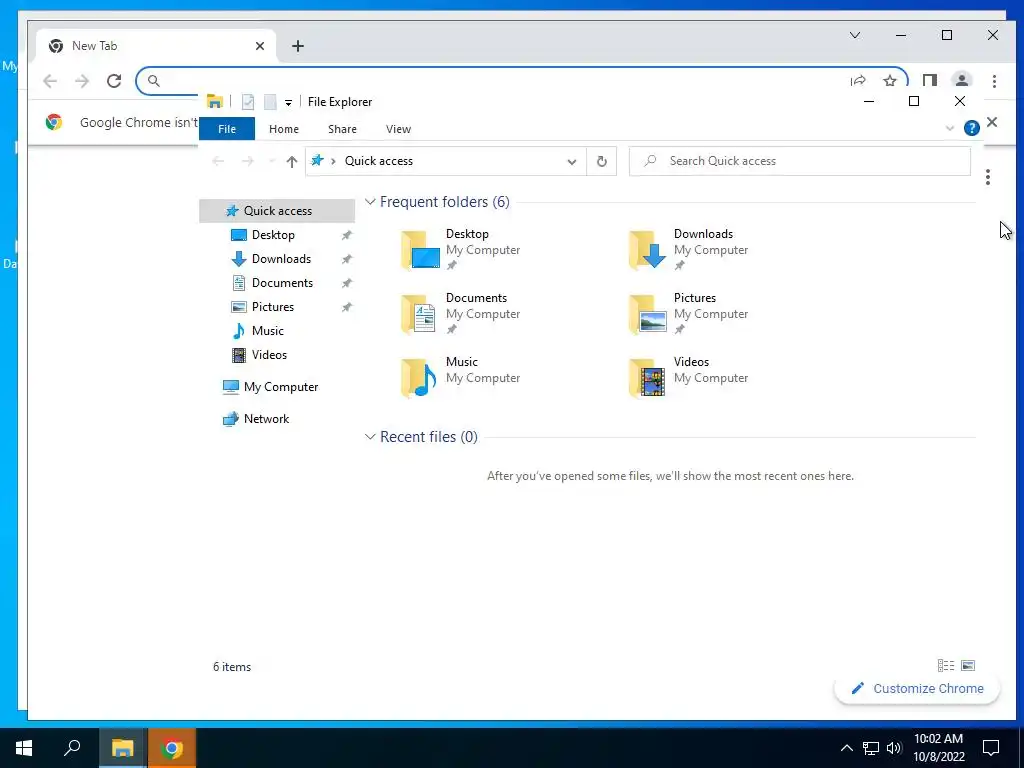
Task: Select the Pictures folder icon in Frequent folders
Action: tap(648, 313)
